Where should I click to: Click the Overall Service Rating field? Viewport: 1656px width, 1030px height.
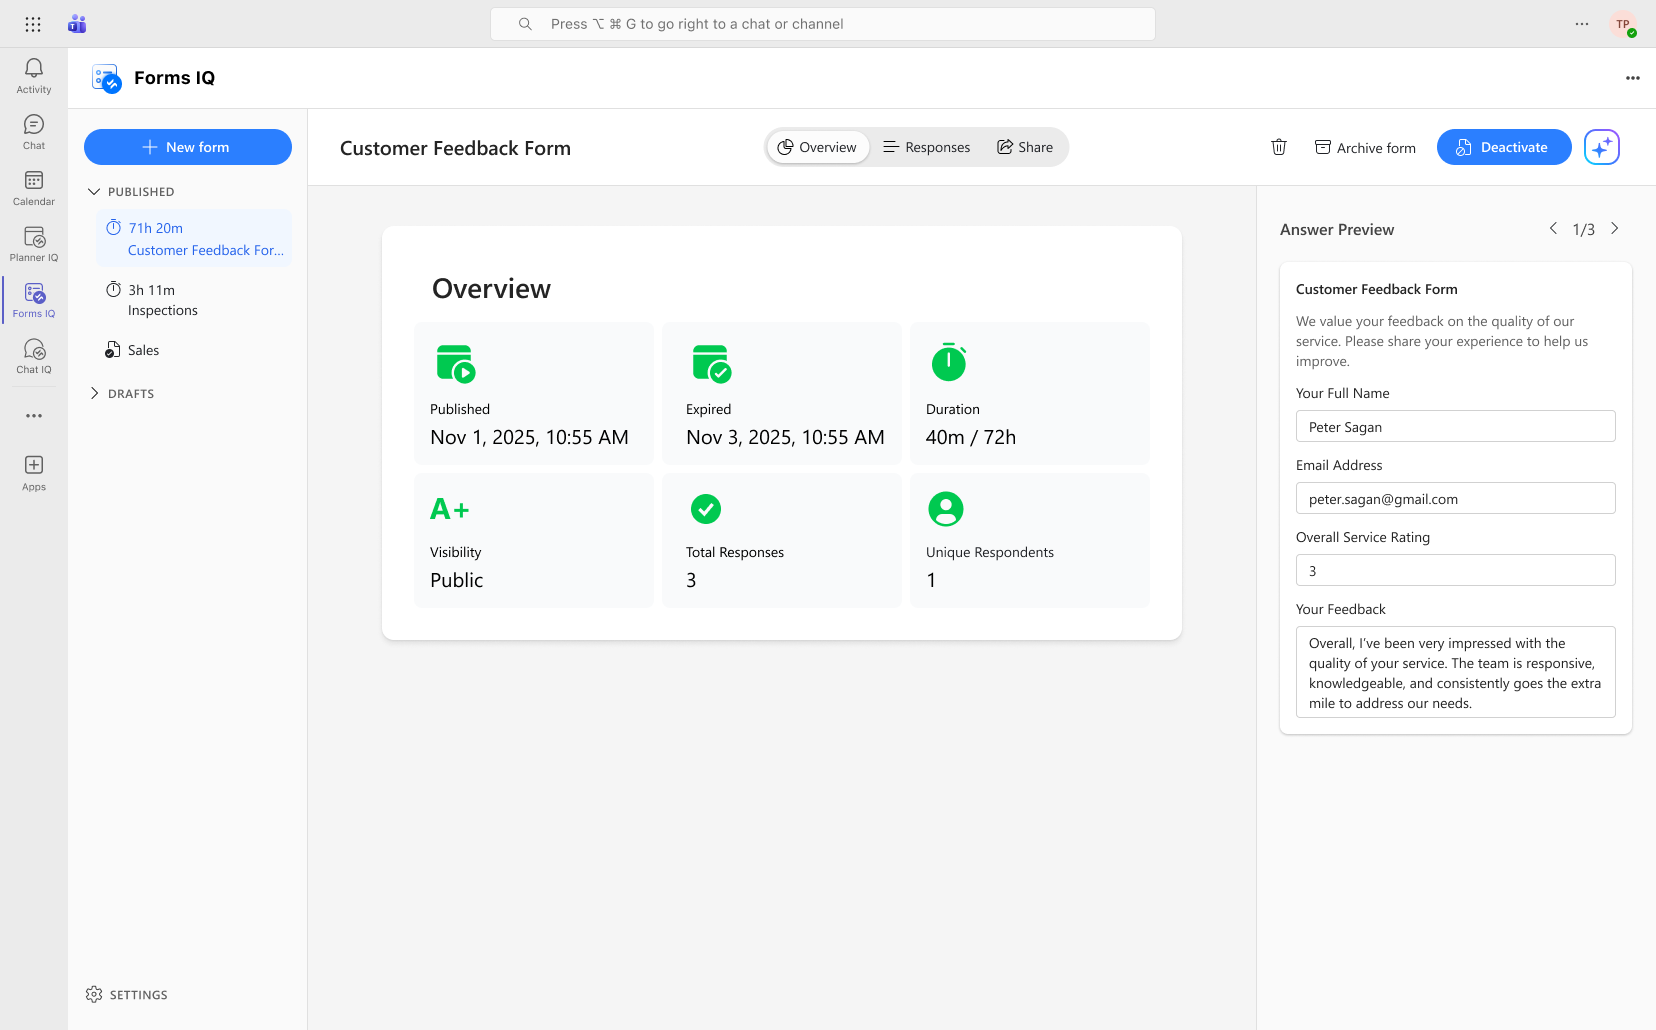tap(1456, 570)
